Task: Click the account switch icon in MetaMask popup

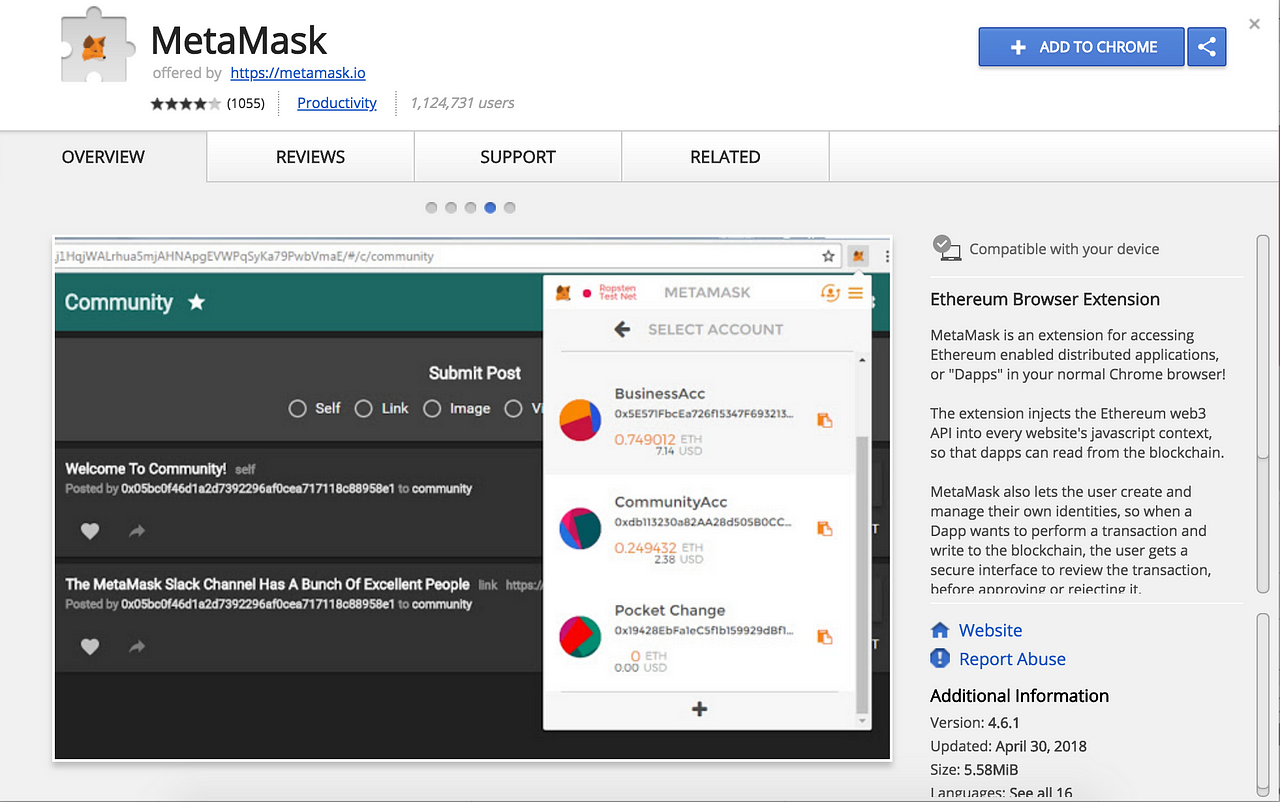Action: [x=829, y=292]
